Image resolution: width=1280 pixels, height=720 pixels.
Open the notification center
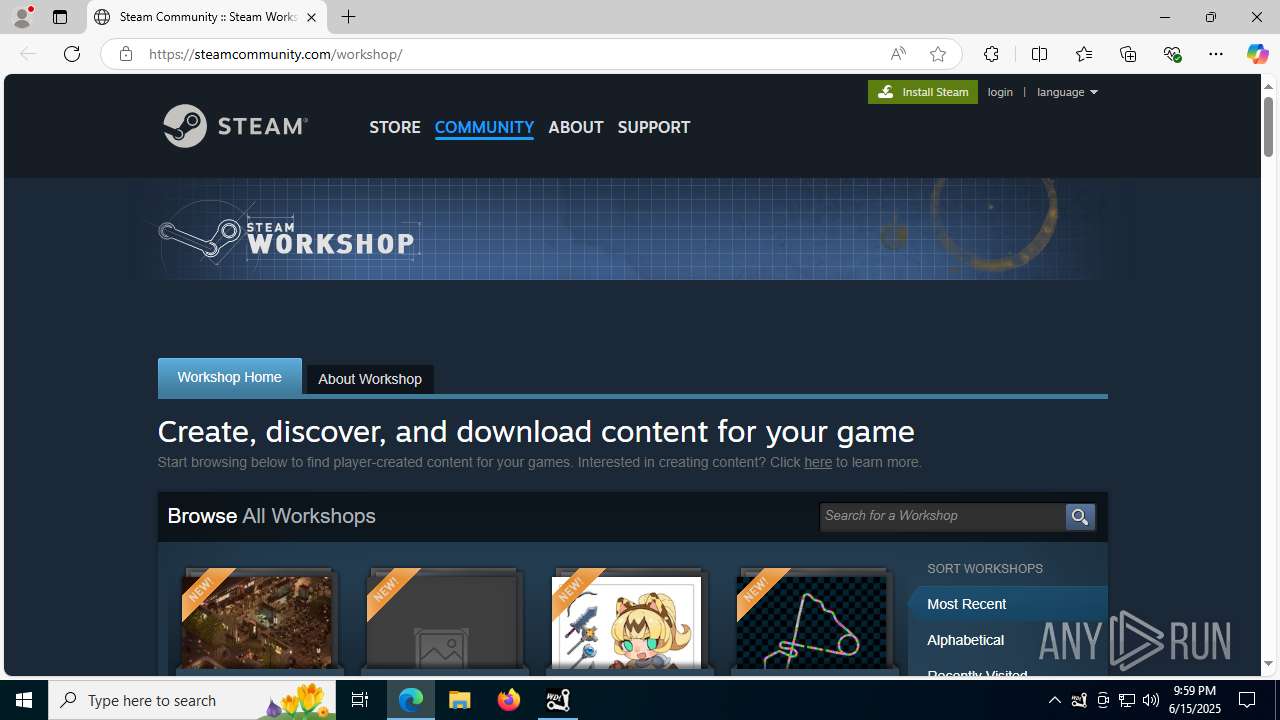tap(1248, 700)
